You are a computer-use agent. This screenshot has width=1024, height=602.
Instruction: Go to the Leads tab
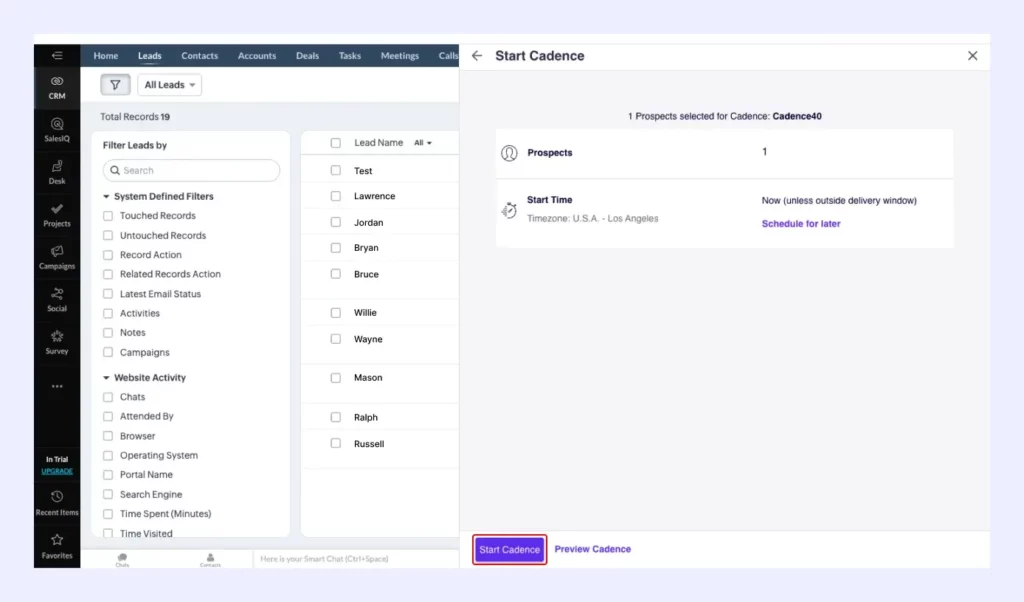[150, 55]
